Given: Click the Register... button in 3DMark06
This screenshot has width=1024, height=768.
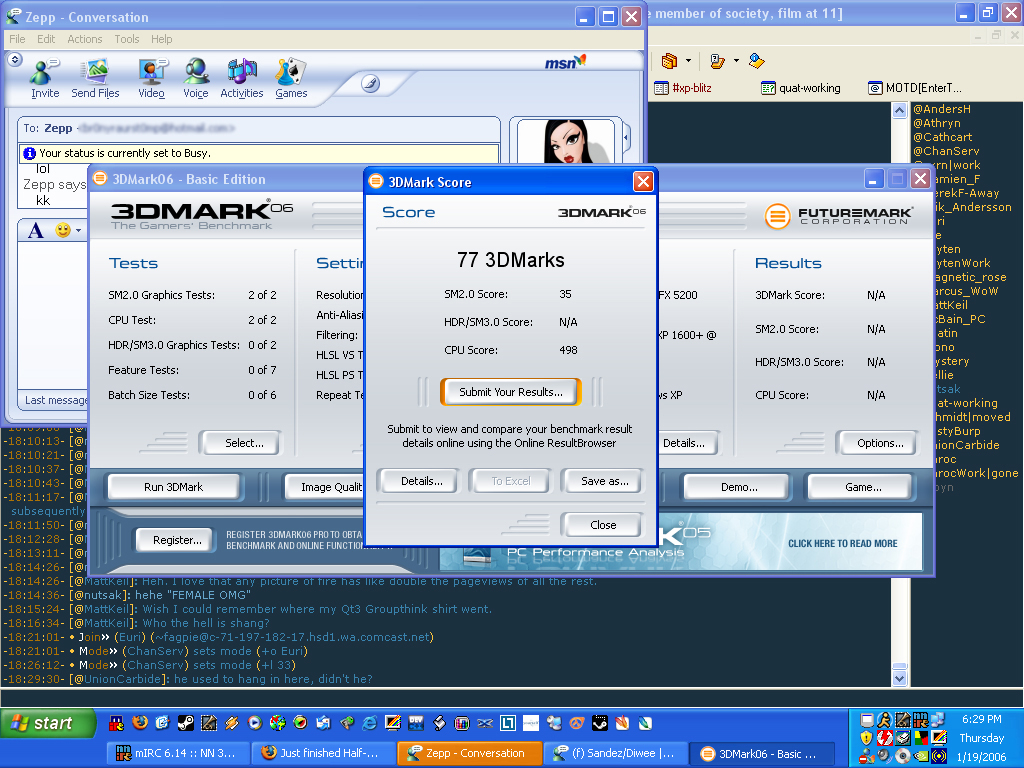Looking at the screenshot, I should tap(177, 540).
